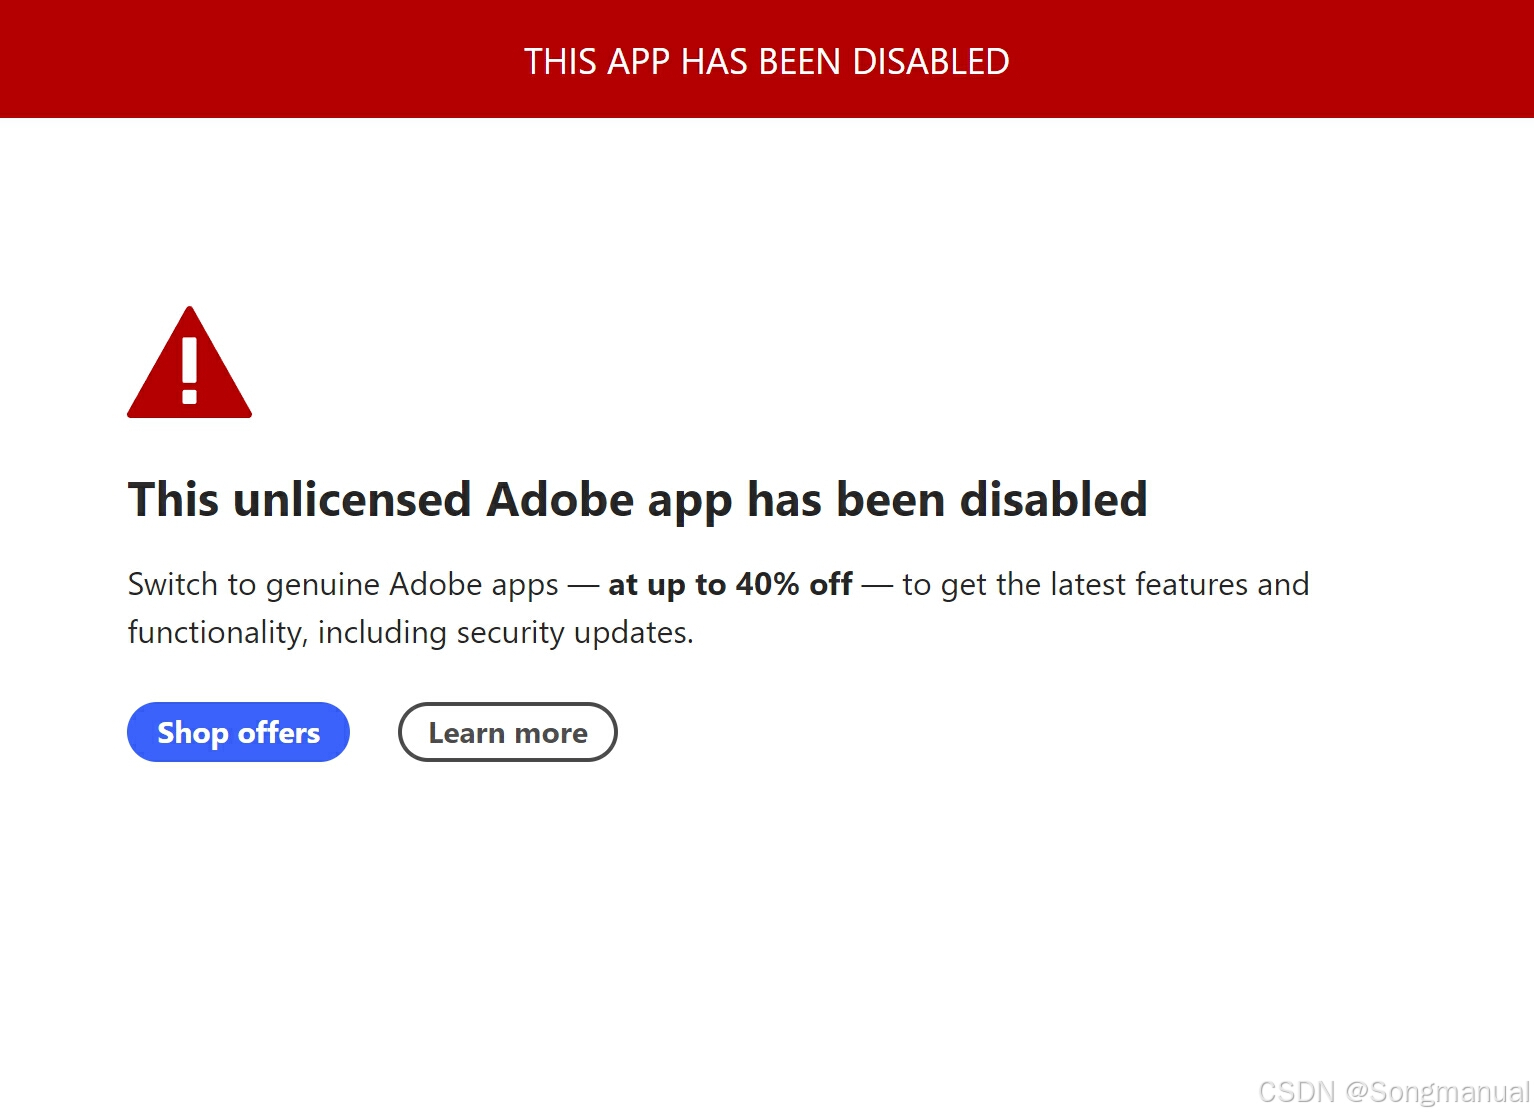Open the Learn more link button
This screenshot has height=1118, width=1534.
click(x=508, y=732)
